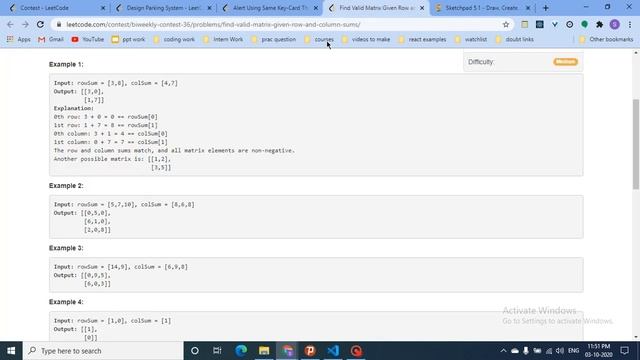The height and width of the screenshot is (360, 640).
Task: Open Task View on taskbar
Action: [217, 351]
